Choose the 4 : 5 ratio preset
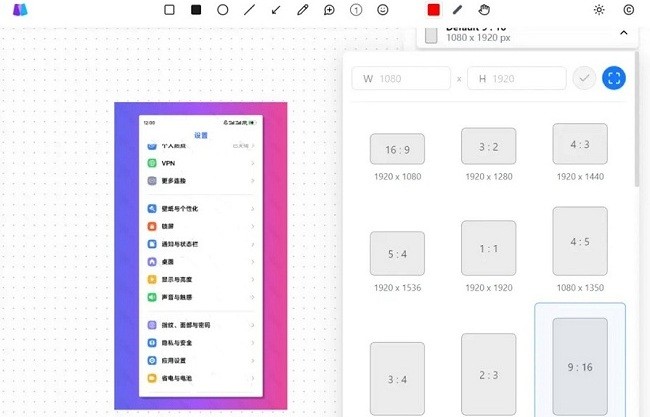The height and width of the screenshot is (417, 650). pyautogui.click(x=580, y=241)
